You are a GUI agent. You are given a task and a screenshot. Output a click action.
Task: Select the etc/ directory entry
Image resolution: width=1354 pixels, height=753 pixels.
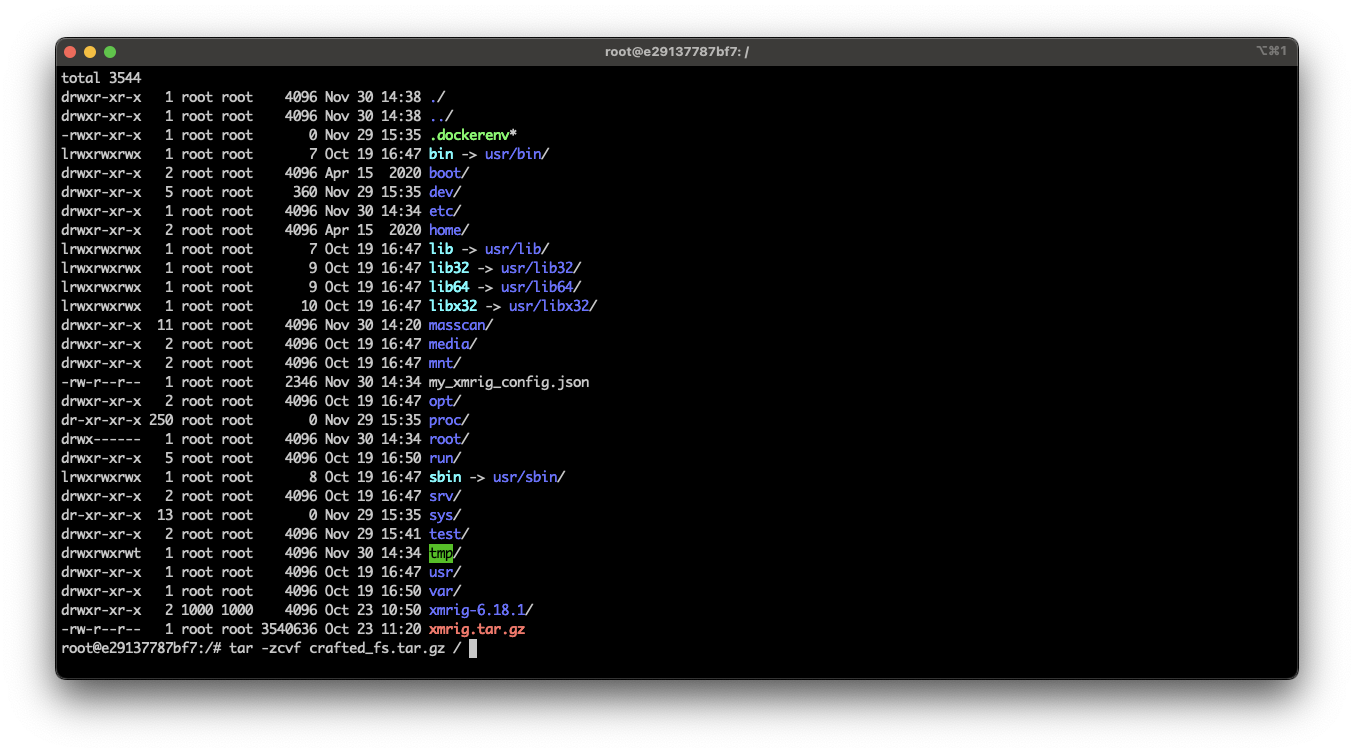point(445,211)
